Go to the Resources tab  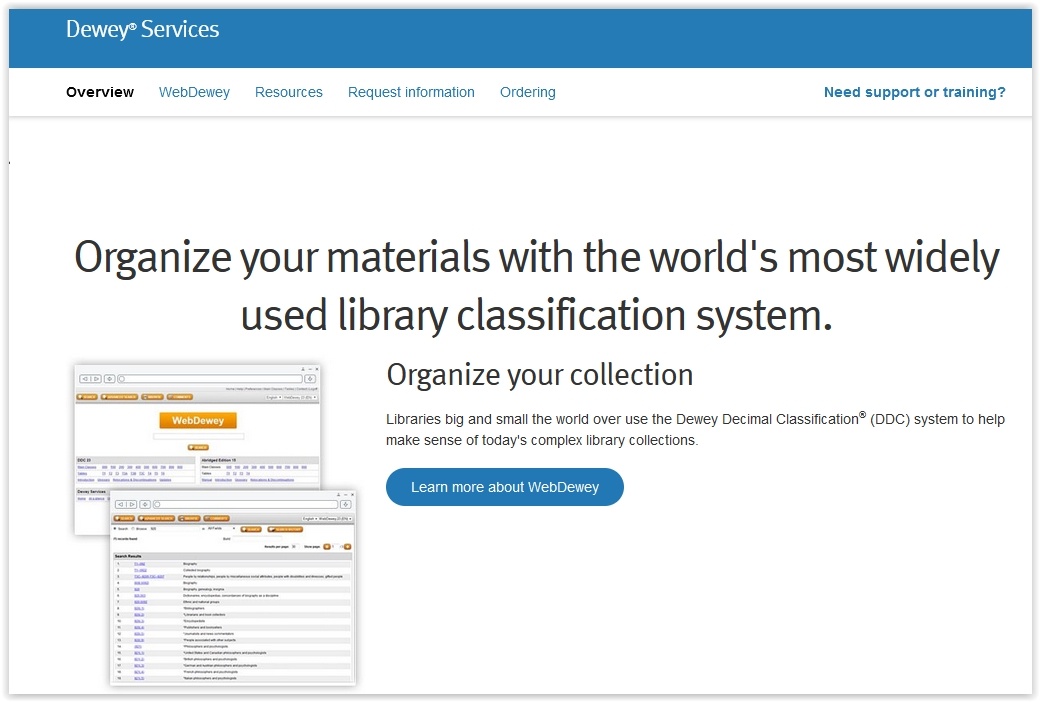[289, 92]
